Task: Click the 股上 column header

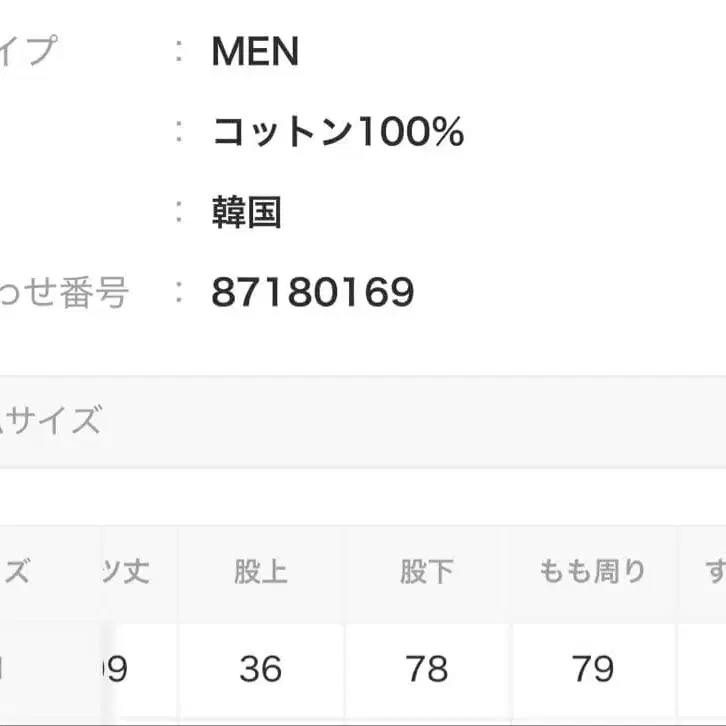Action: click(x=261, y=572)
